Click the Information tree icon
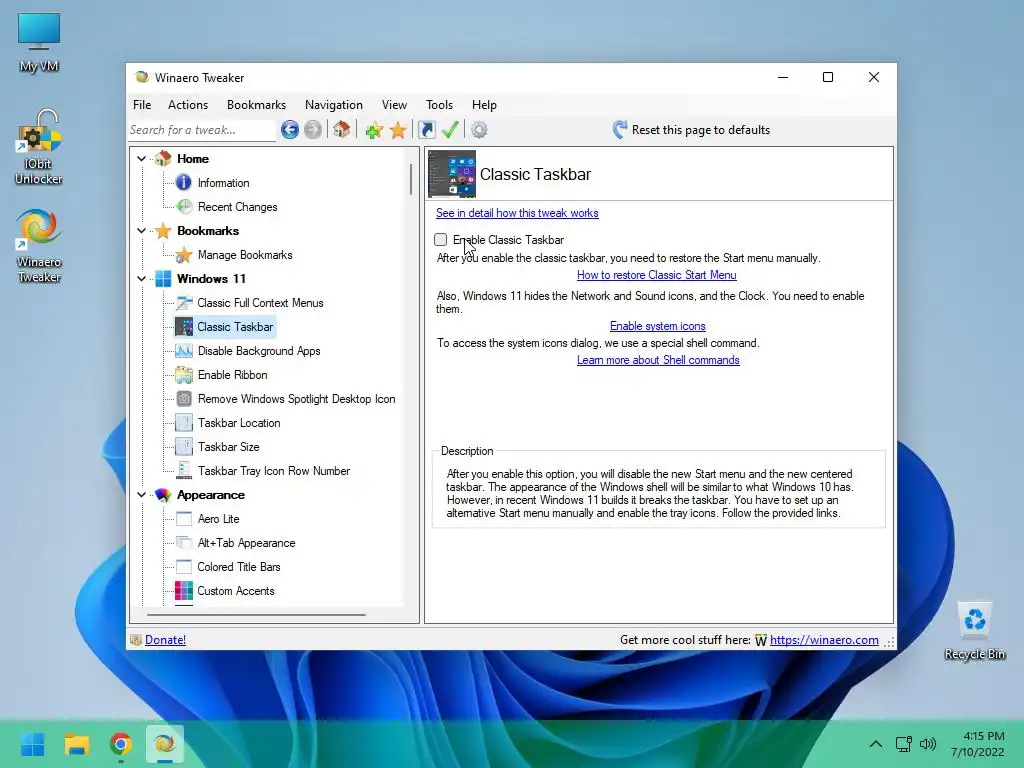This screenshot has height=768, width=1024. (184, 183)
